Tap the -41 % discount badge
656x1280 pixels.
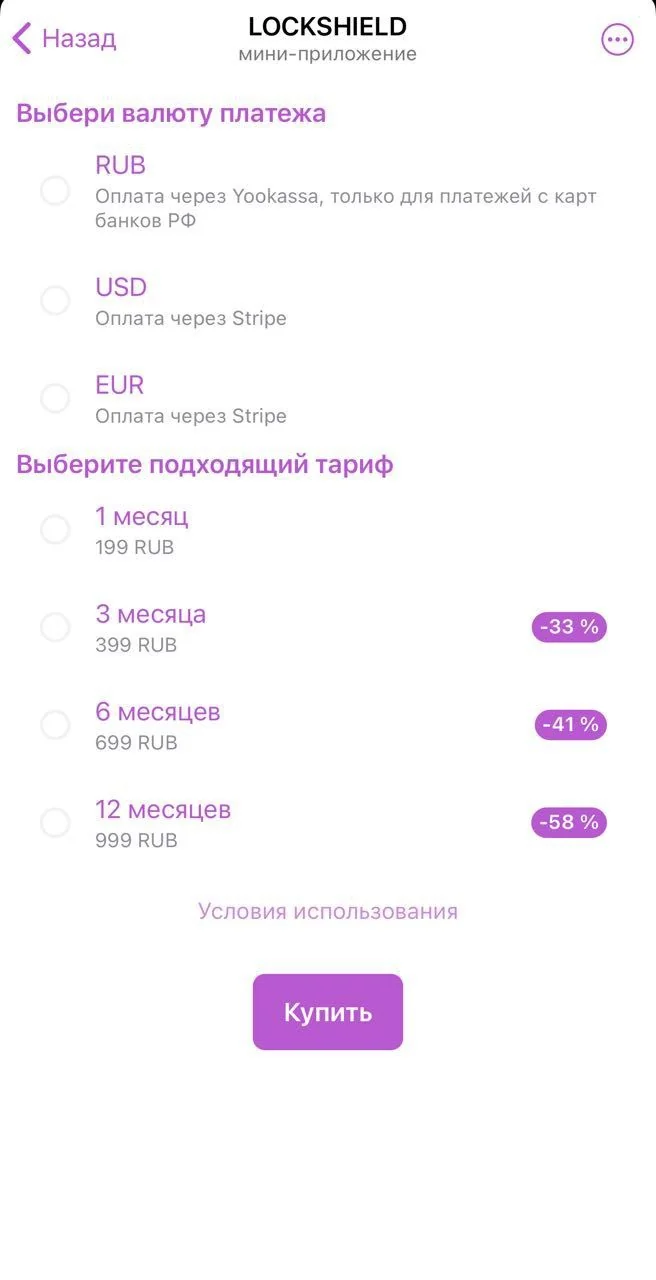pyautogui.click(x=571, y=725)
